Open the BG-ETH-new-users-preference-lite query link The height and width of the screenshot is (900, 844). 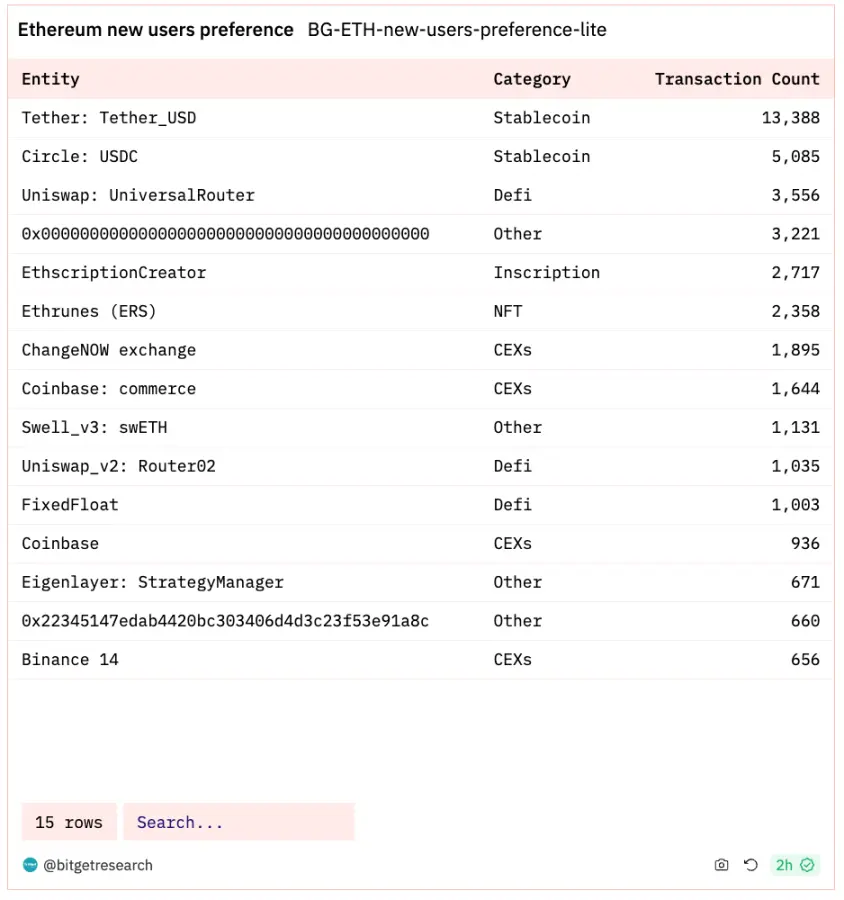pyautogui.click(x=456, y=30)
